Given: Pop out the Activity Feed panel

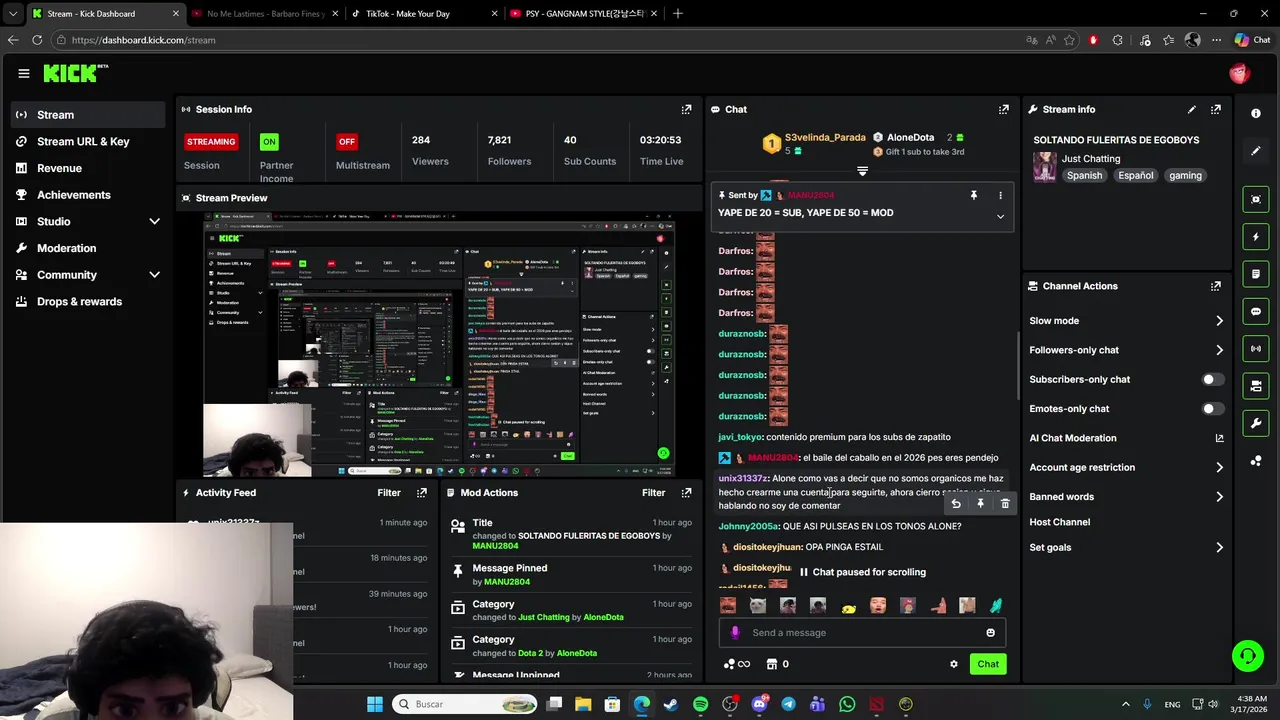Looking at the screenshot, I should pyautogui.click(x=421, y=492).
